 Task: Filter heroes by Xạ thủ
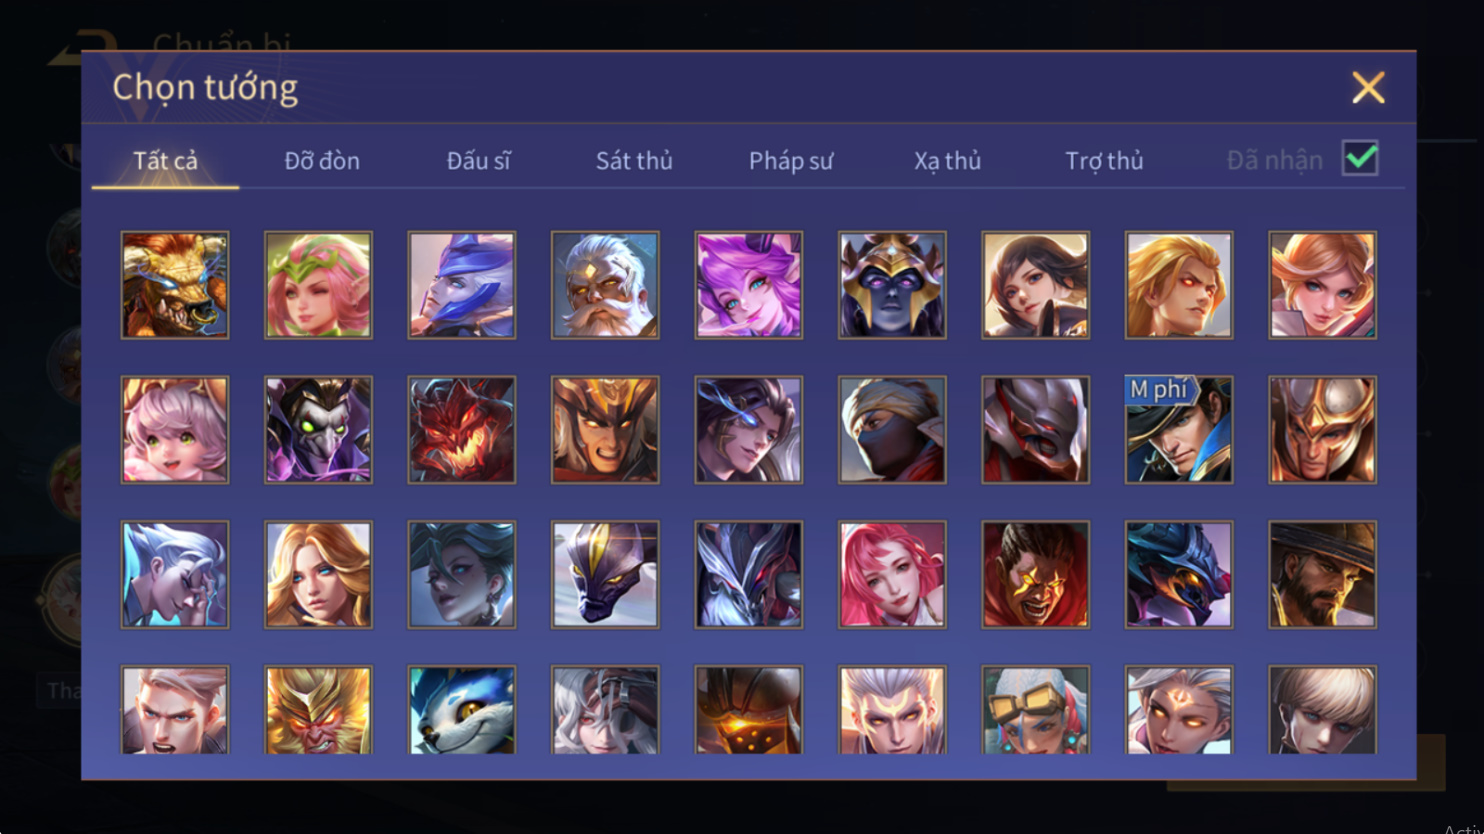(x=947, y=160)
